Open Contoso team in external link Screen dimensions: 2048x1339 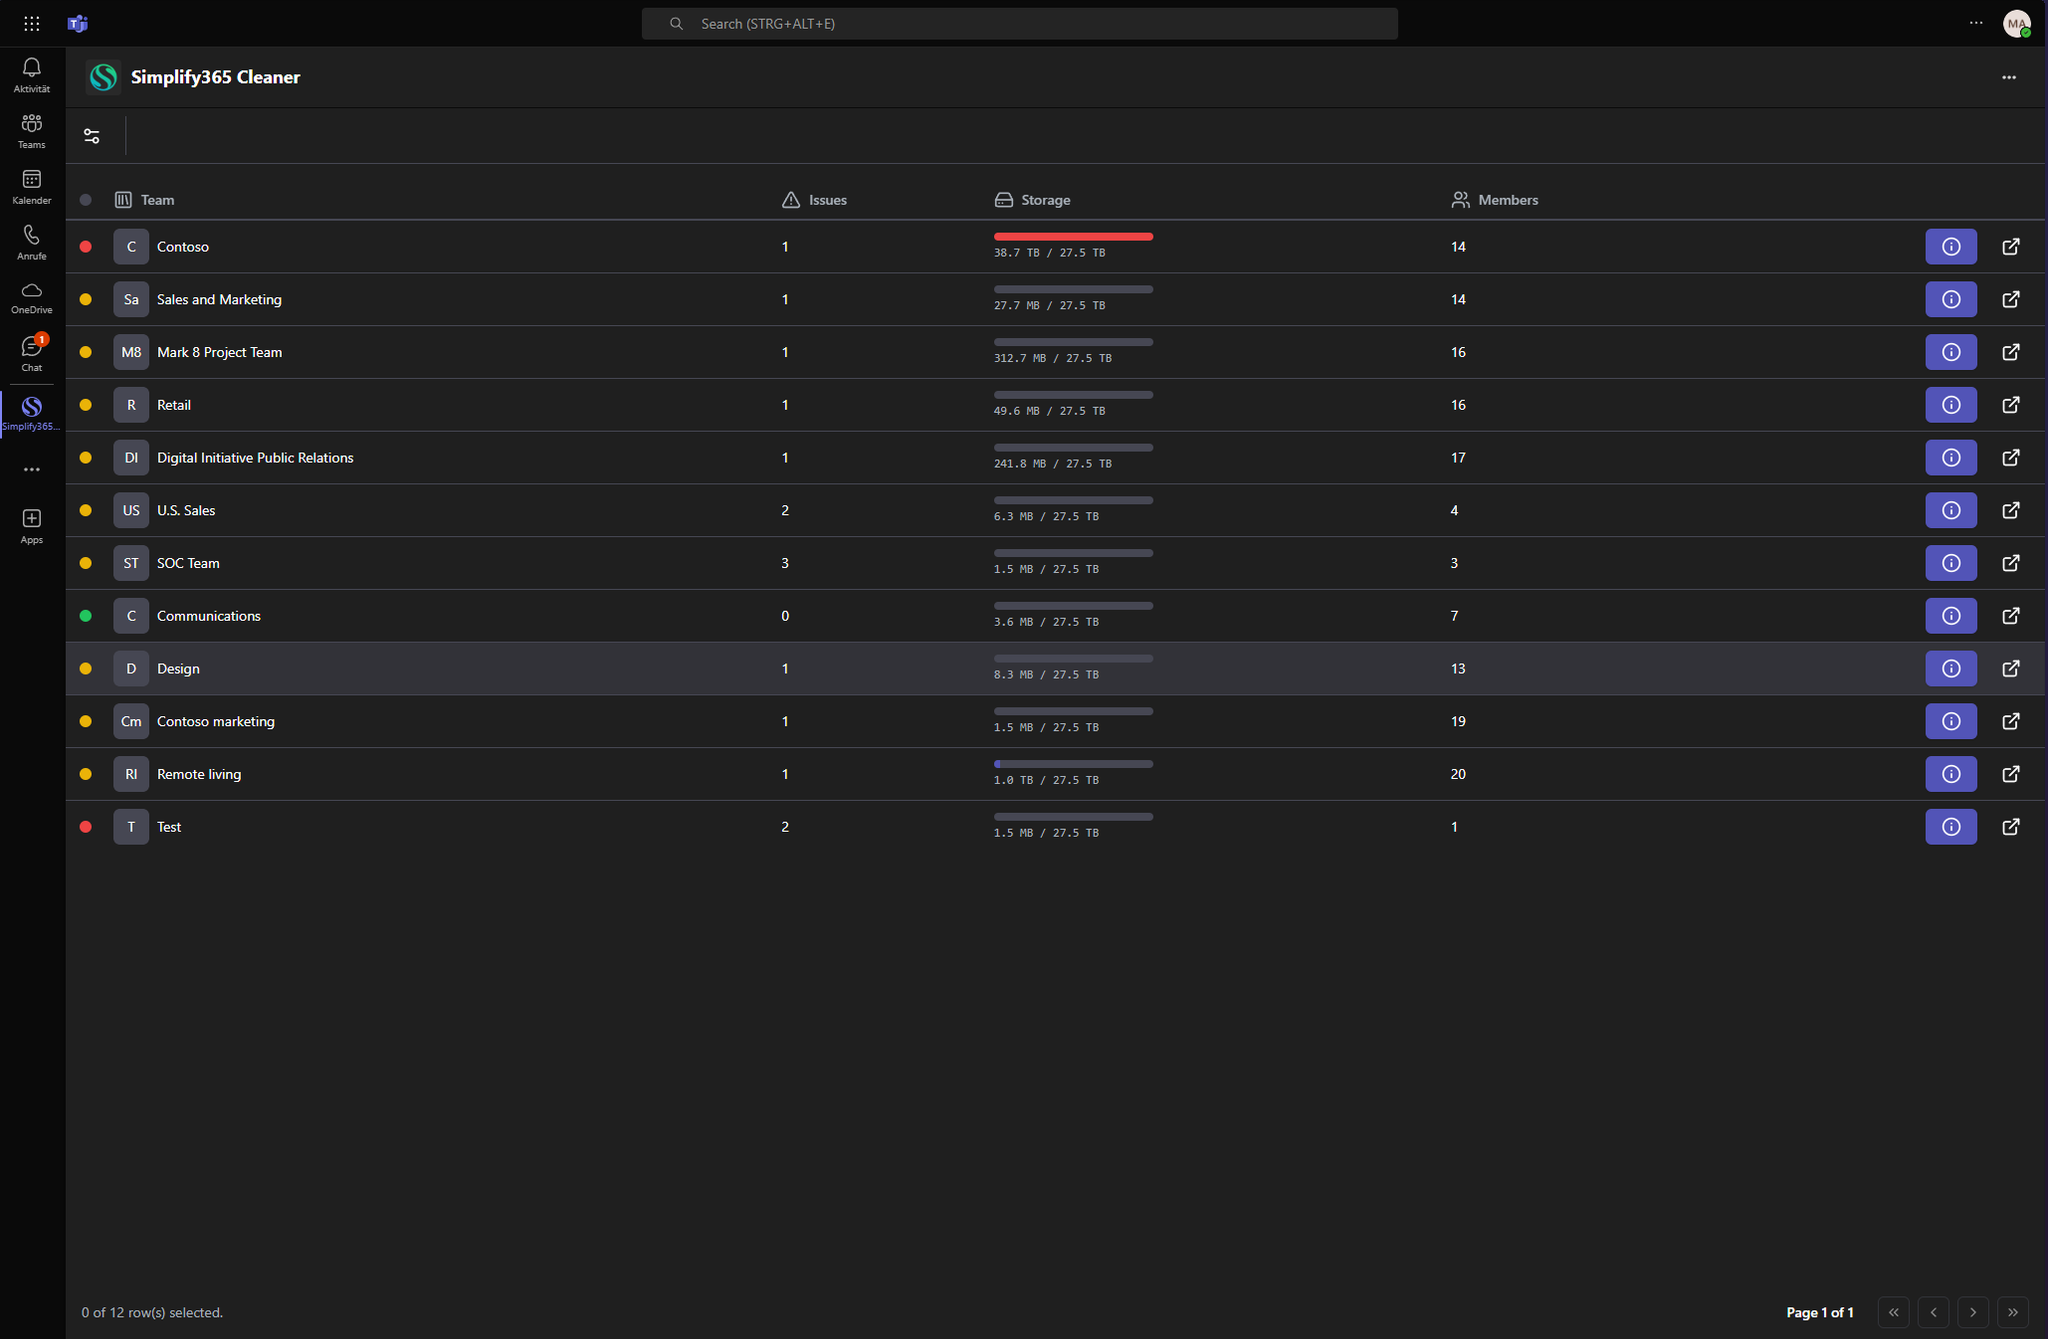click(2010, 247)
